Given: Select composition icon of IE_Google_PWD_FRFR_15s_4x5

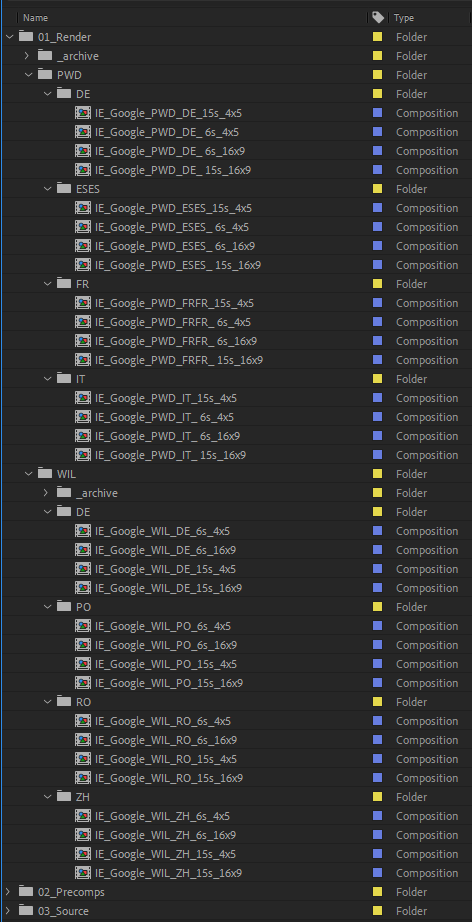Looking at the screenshot, I should (83, 303).
